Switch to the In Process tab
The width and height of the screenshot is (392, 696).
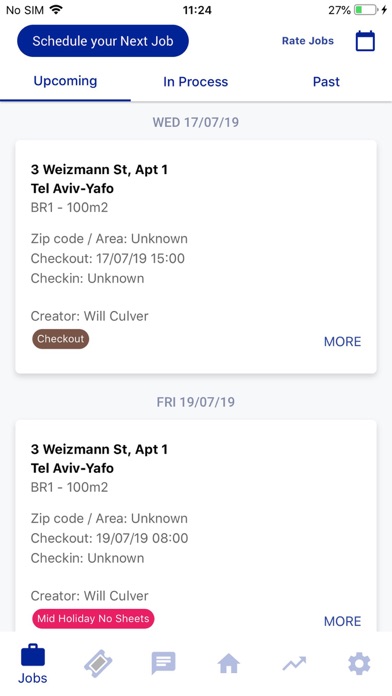pyautogui.click(x=195, y=82)
